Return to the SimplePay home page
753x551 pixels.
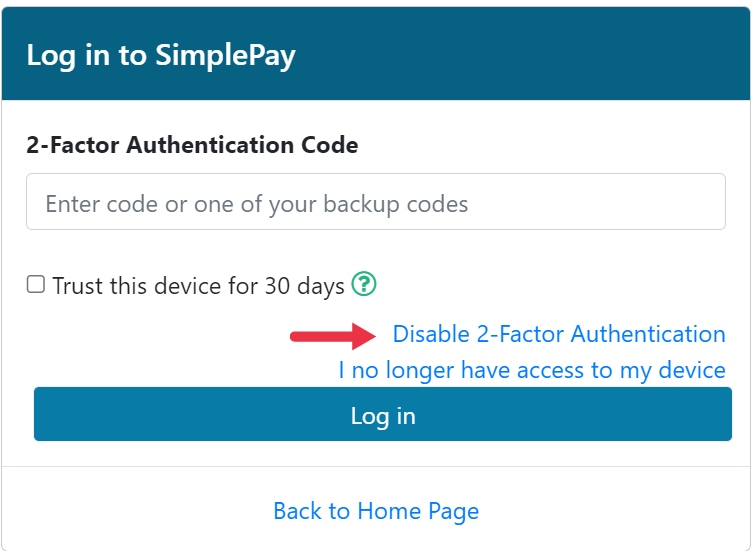pos(376,511)
